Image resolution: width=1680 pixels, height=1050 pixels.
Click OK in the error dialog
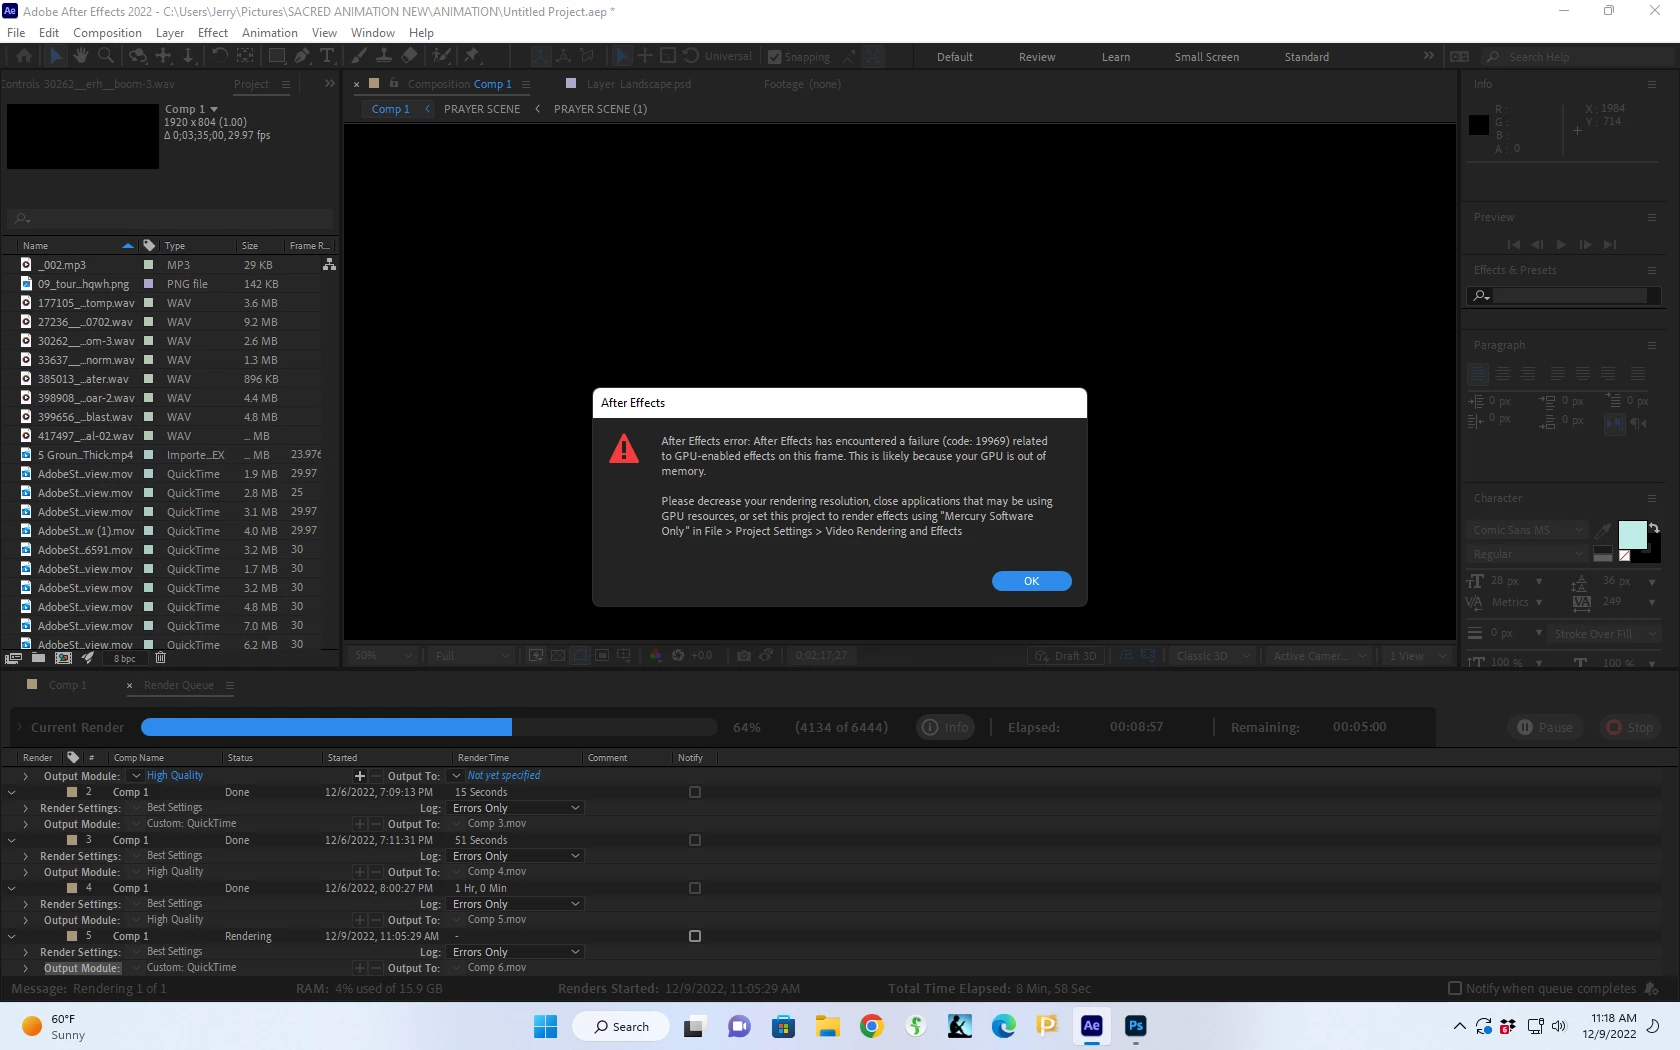pos(1031,581)
